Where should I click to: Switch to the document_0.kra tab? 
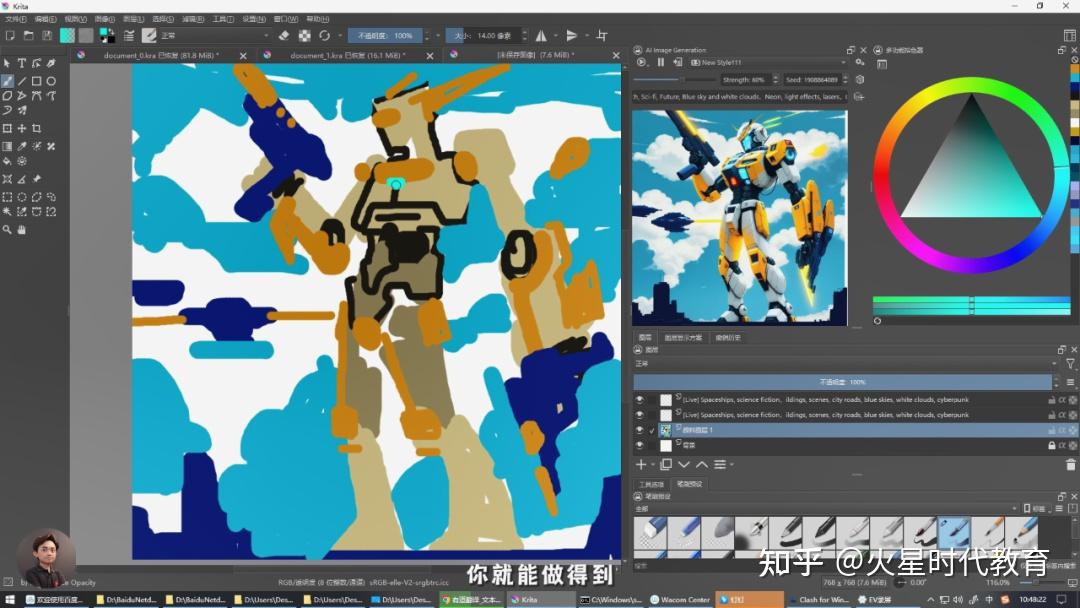point(160,56)
